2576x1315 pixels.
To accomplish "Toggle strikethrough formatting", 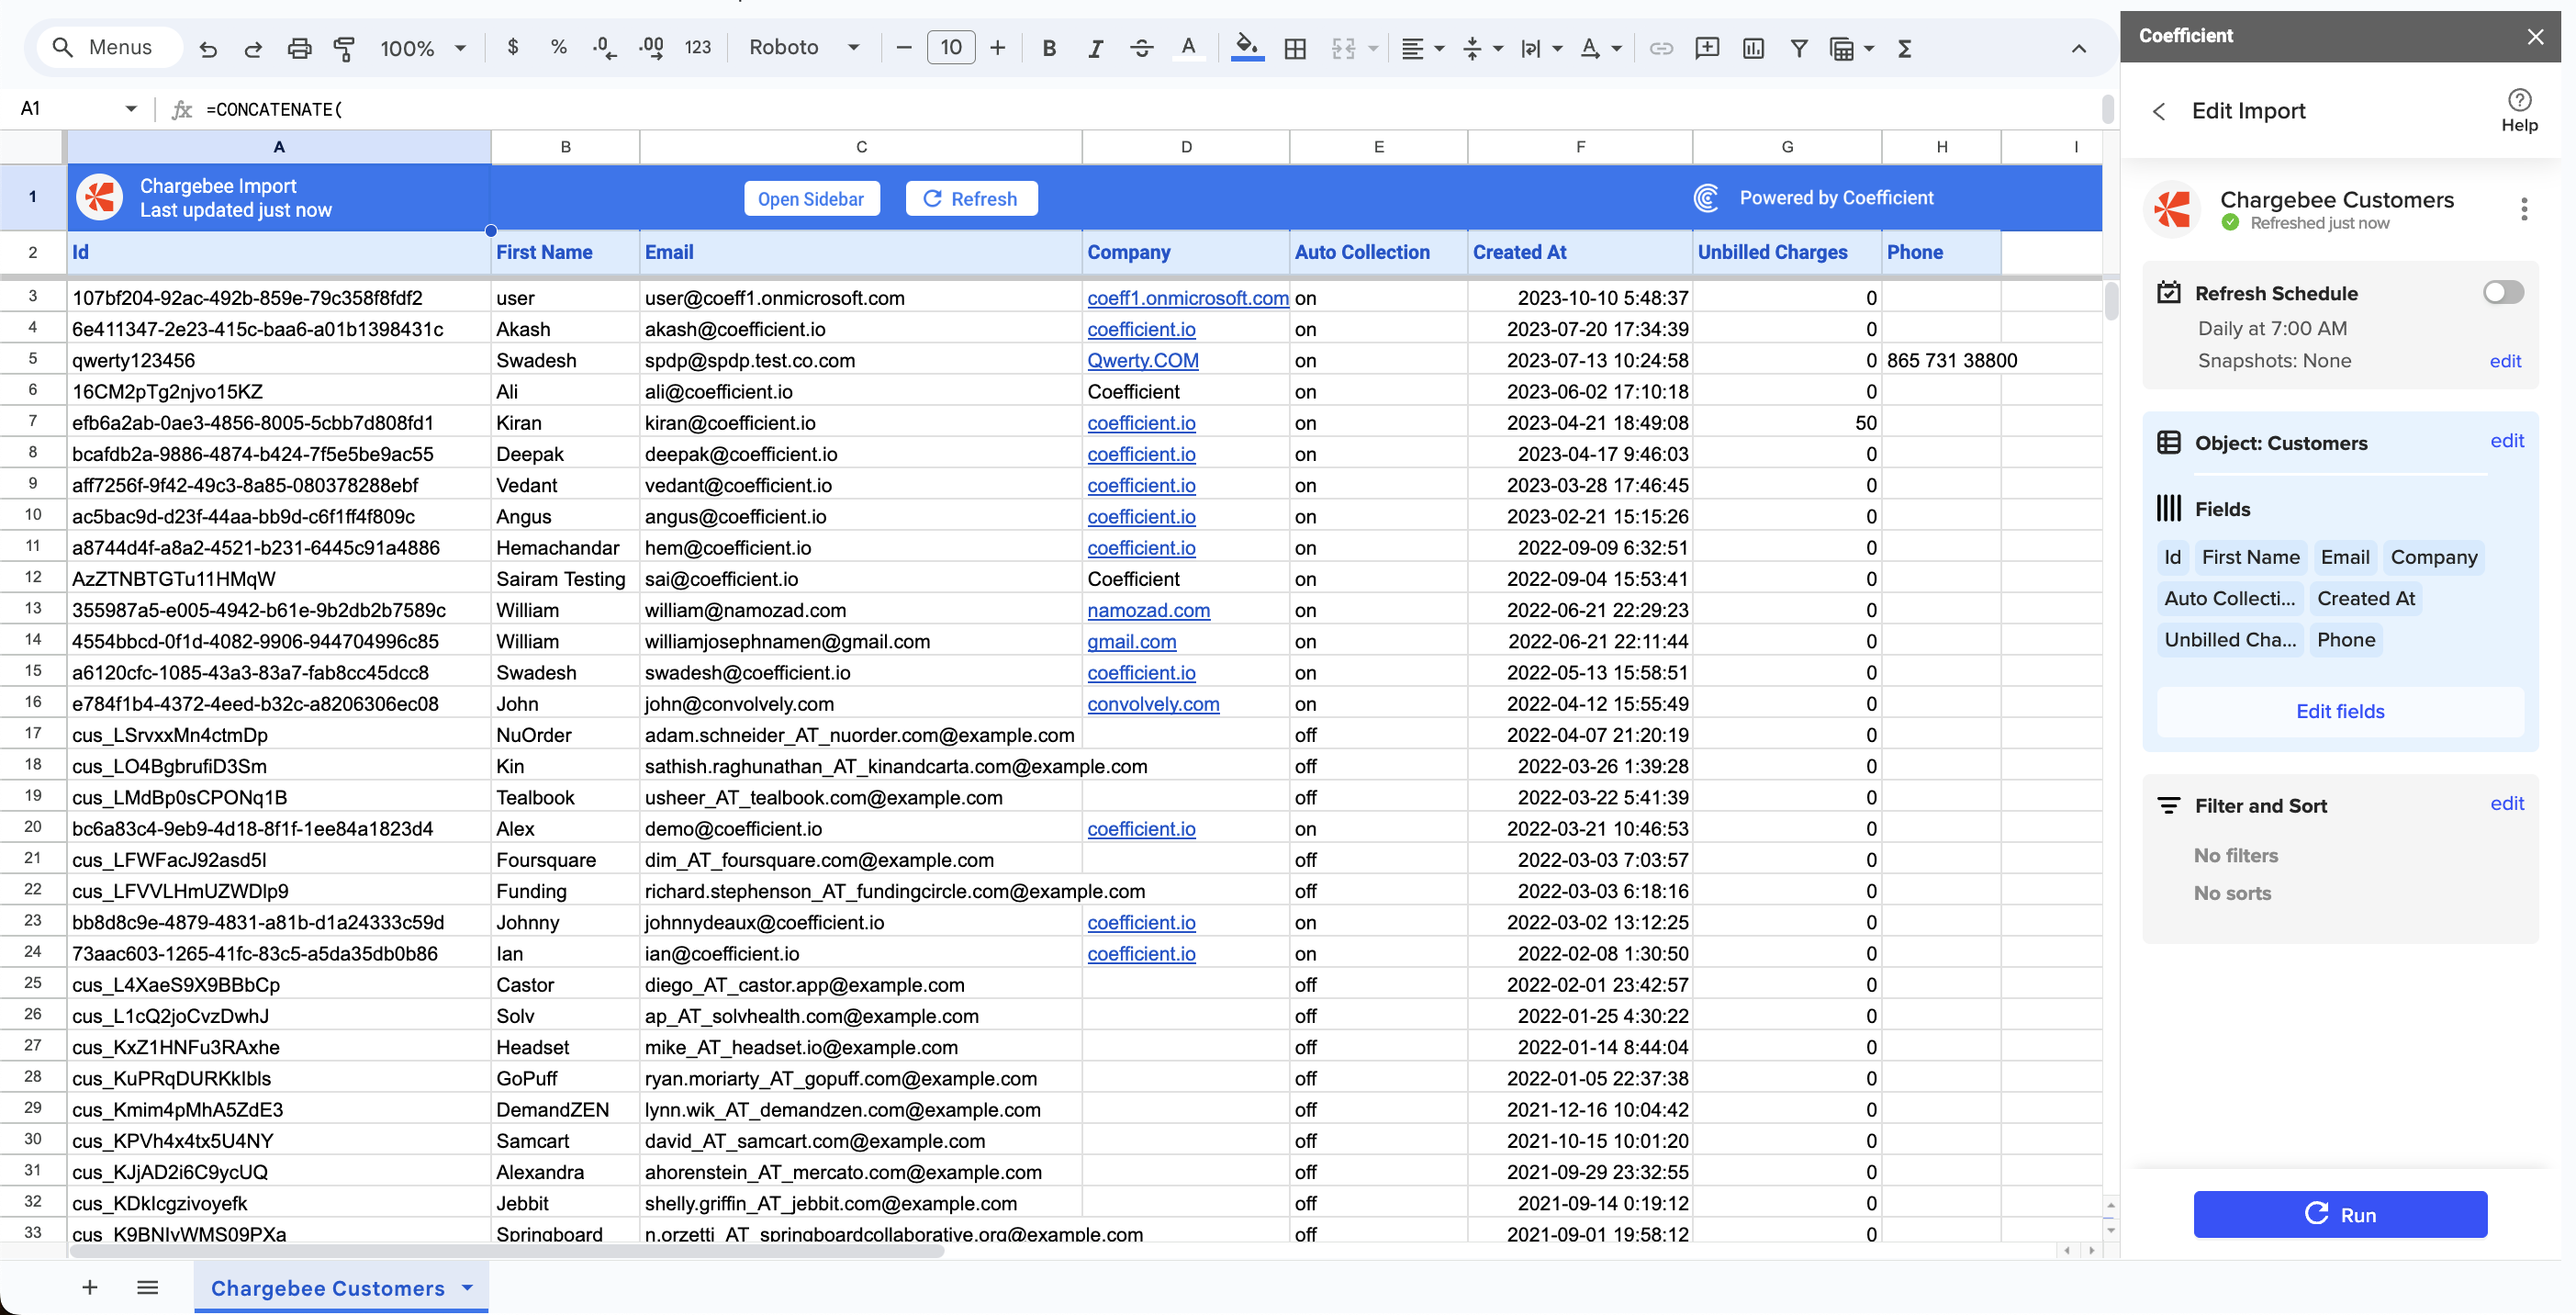I will [1141, 47].
